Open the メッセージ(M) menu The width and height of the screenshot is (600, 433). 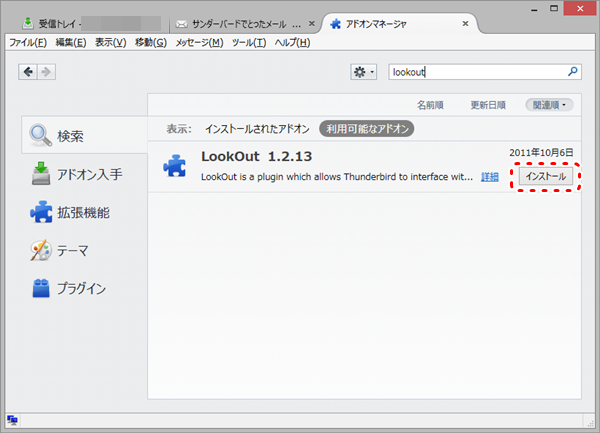tap(199, 42)
